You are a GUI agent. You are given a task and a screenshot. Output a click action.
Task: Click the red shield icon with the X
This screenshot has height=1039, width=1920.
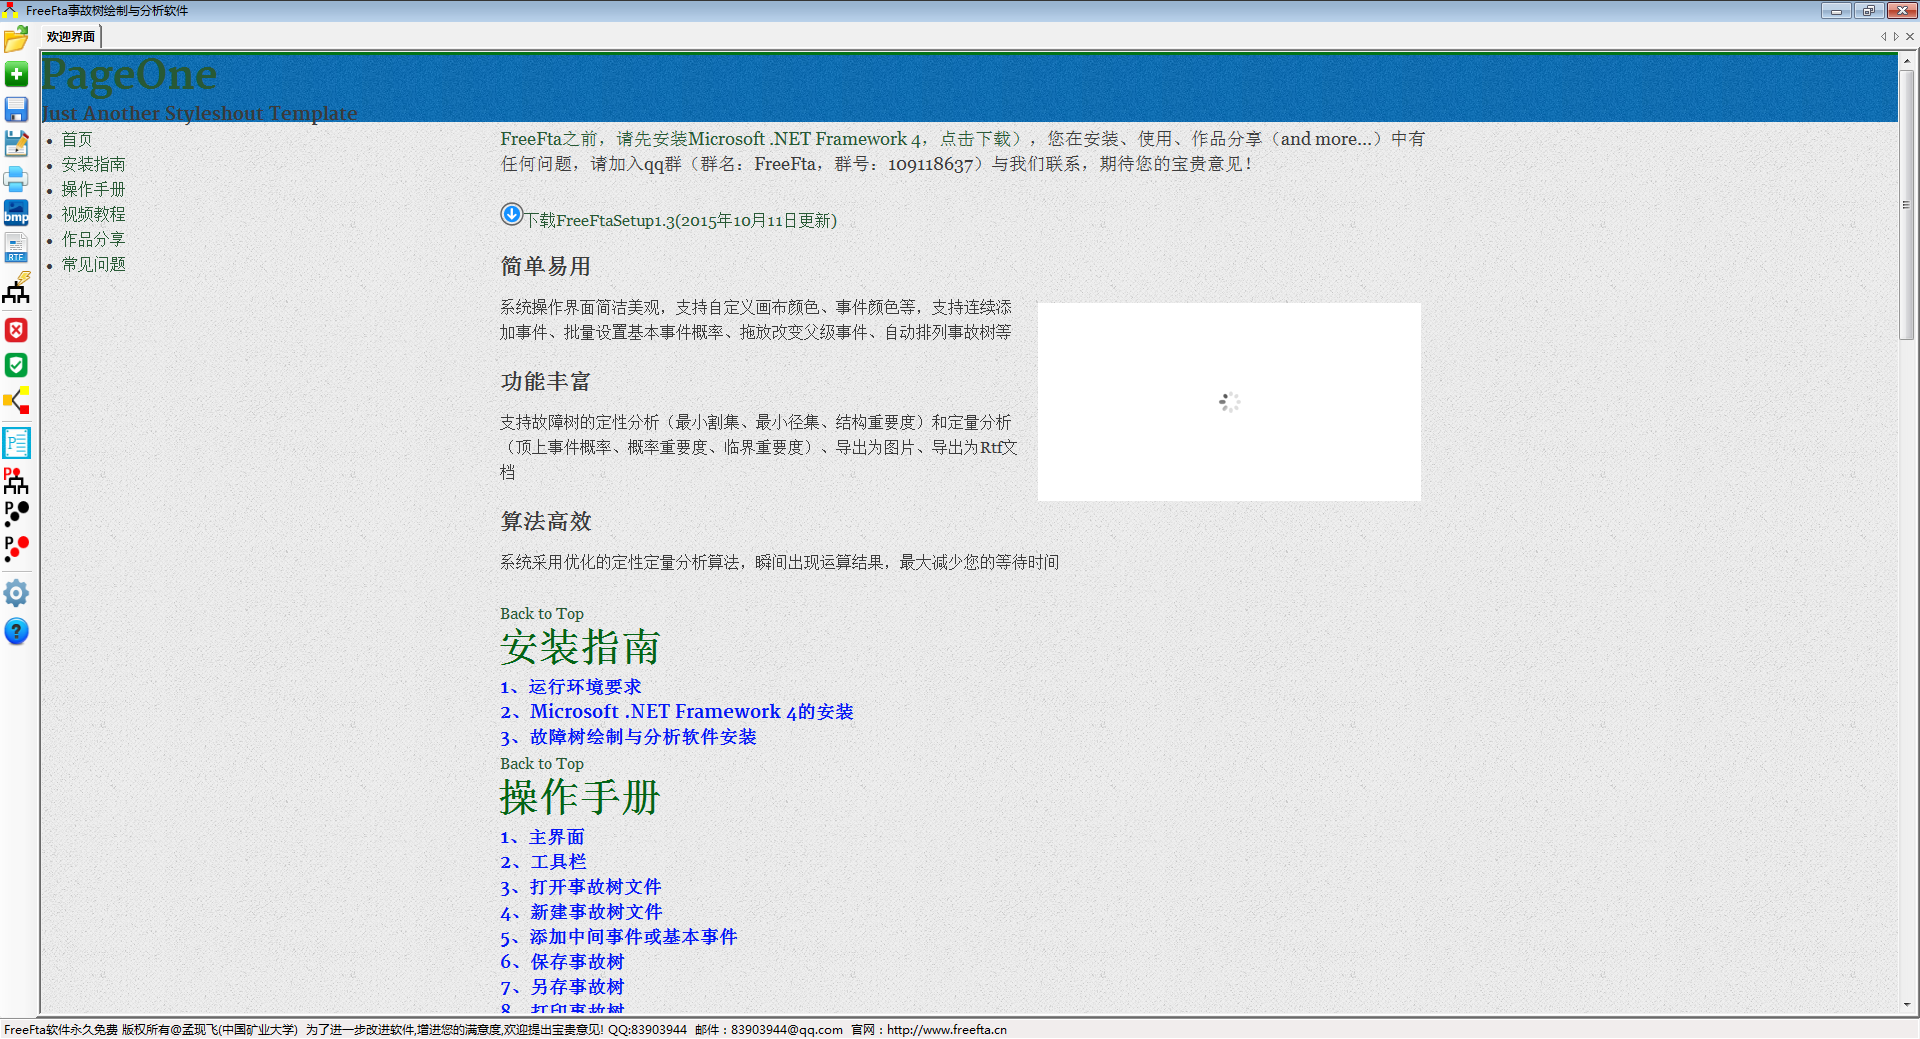tap(16, 330)
